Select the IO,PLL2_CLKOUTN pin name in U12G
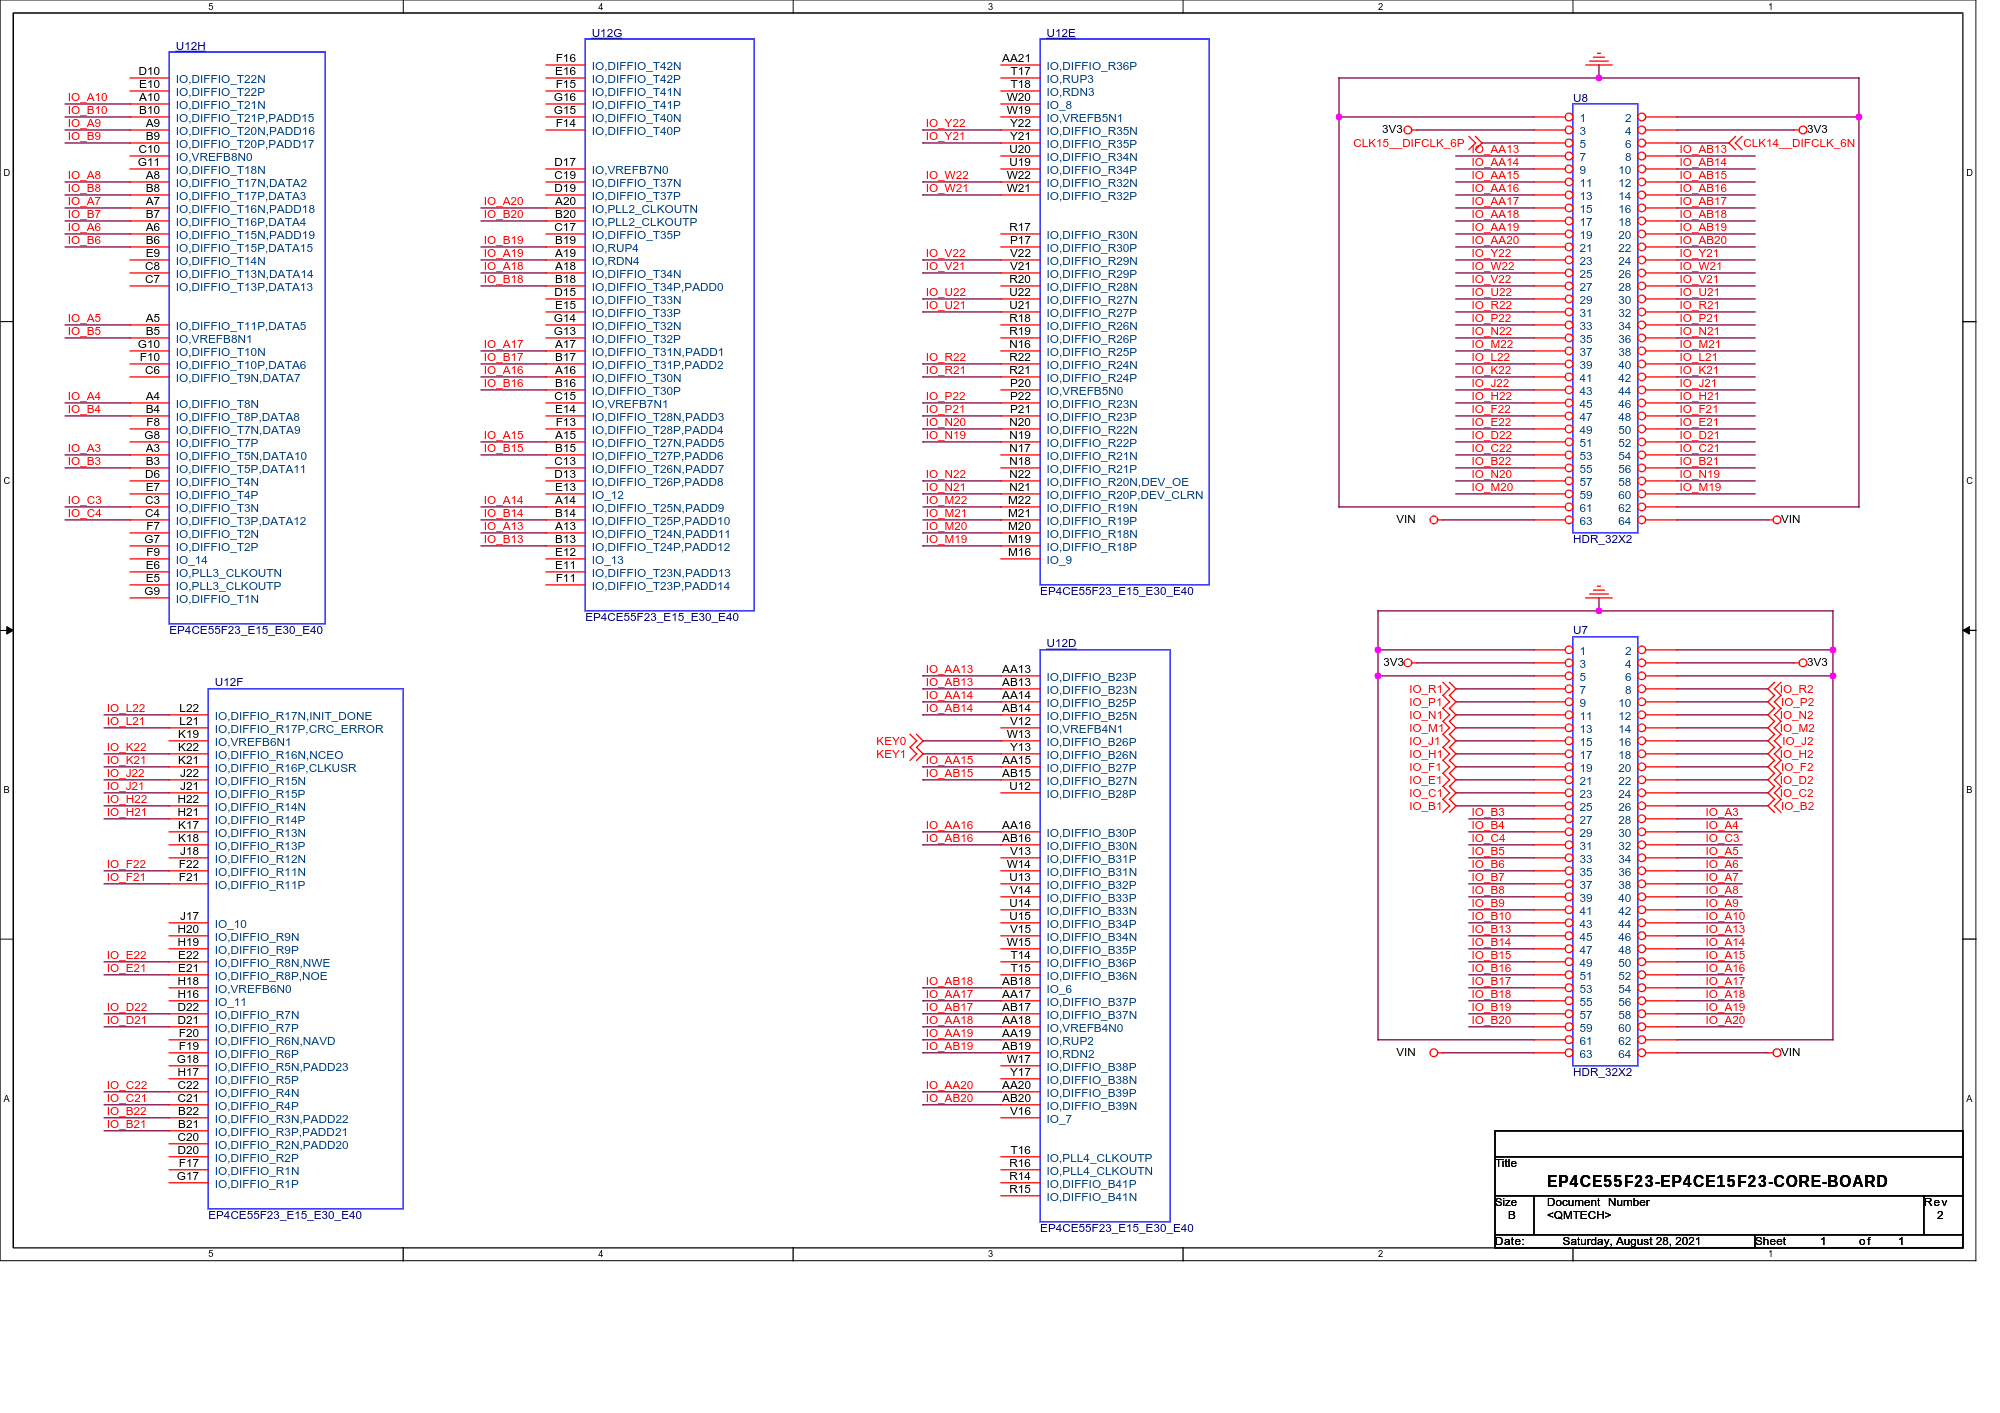Screen dimensions: 2000x1413 click(x=644, y=209)
